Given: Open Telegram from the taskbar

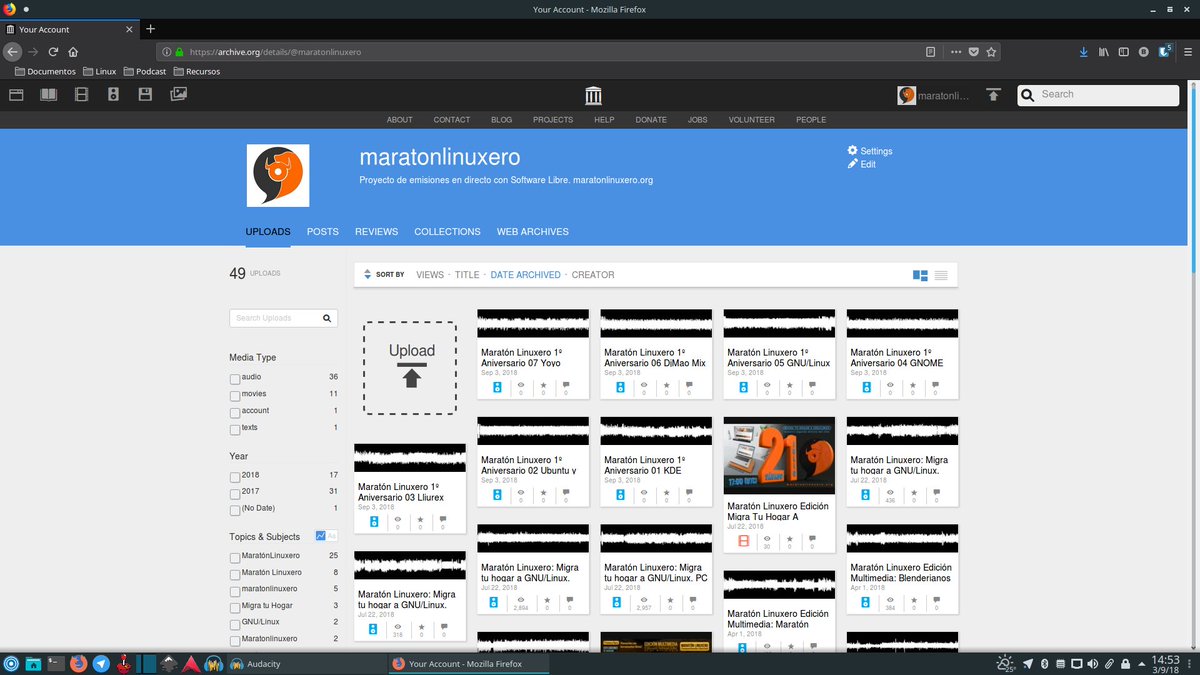Looking at the screenshot, I should [x=101, y=663].
